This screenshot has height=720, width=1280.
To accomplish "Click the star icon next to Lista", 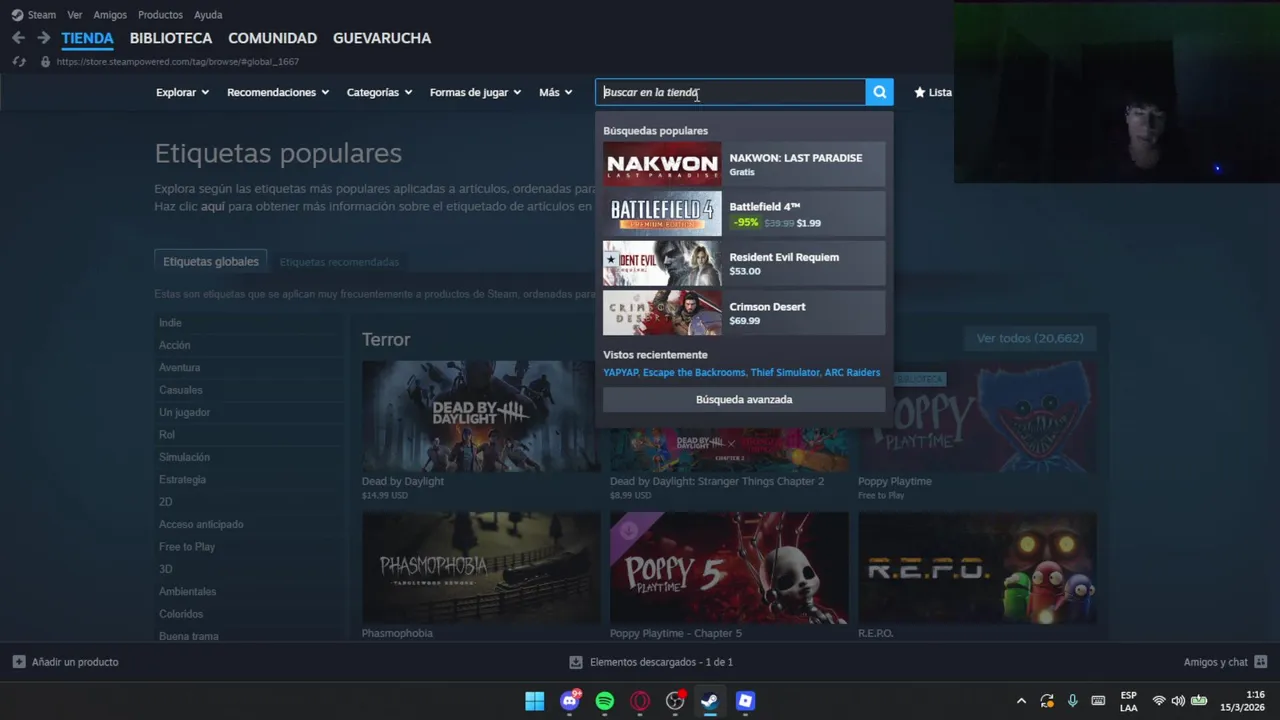I will (x=920, y=92).
